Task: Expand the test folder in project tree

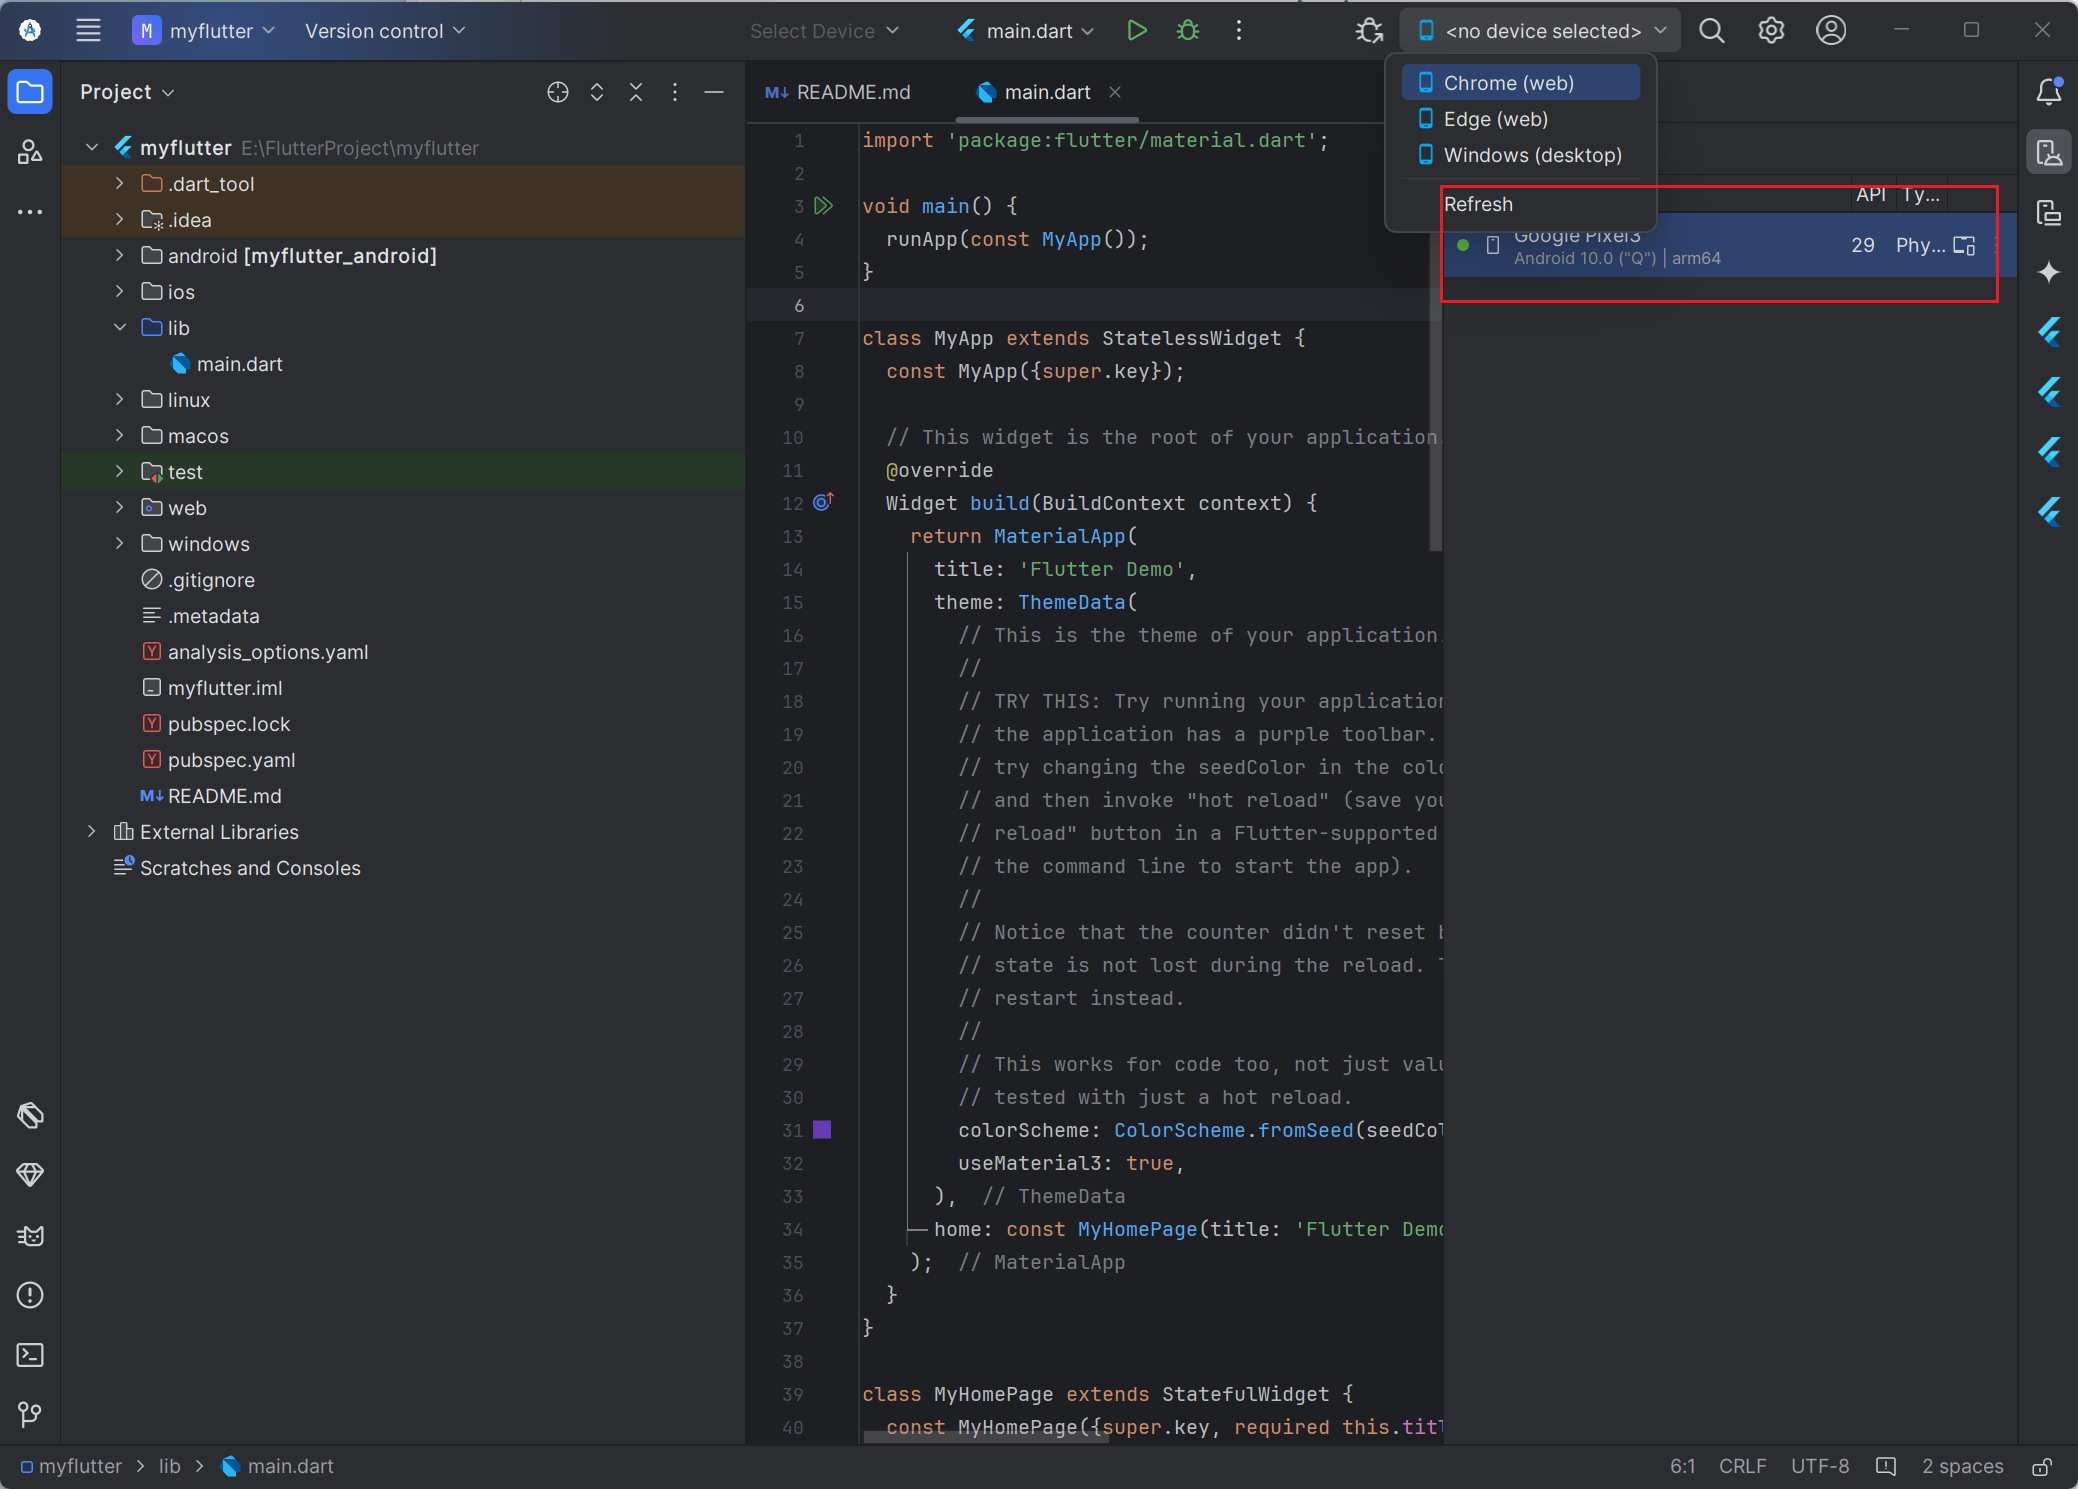Action: tap(119, 472)
